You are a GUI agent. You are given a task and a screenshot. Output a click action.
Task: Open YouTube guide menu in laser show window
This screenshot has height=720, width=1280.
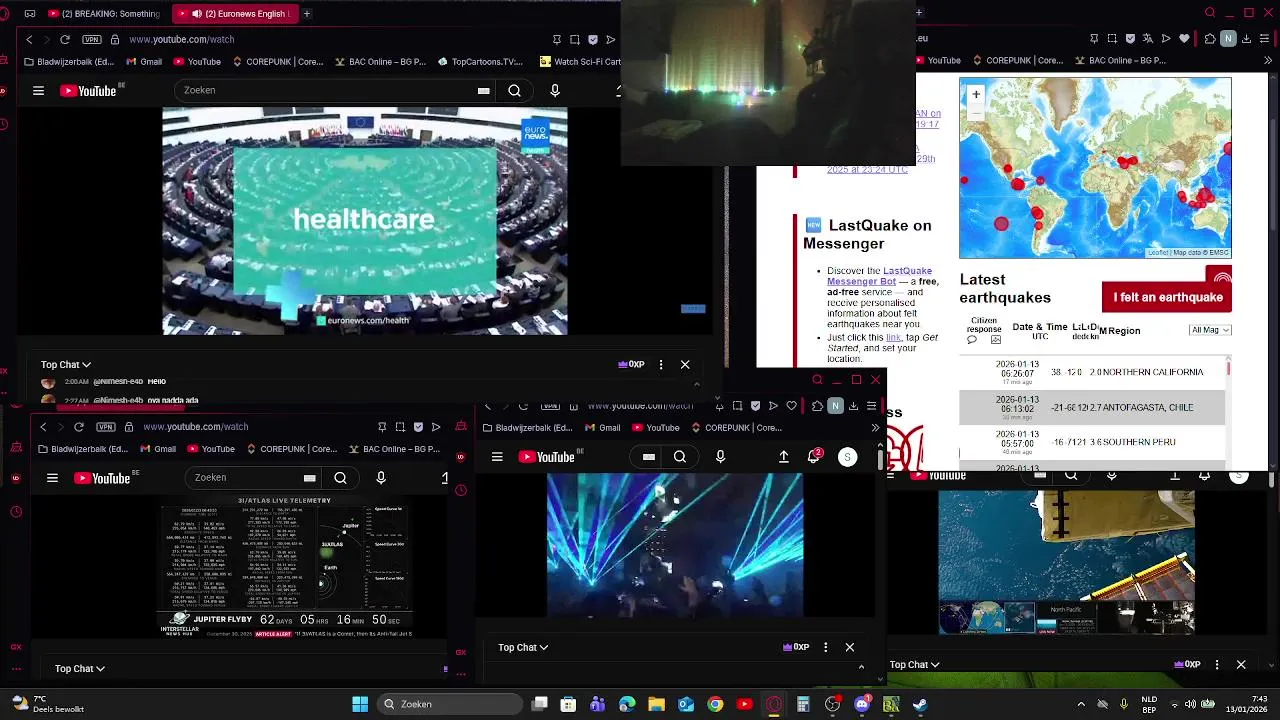click(497, 457)
